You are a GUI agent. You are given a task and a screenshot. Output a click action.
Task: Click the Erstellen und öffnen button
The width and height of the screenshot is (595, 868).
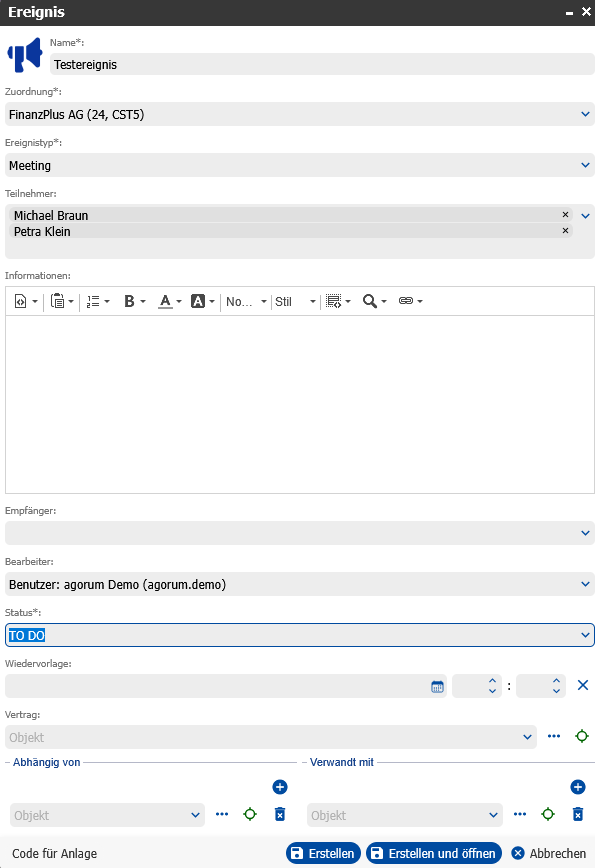coord(434,854)
